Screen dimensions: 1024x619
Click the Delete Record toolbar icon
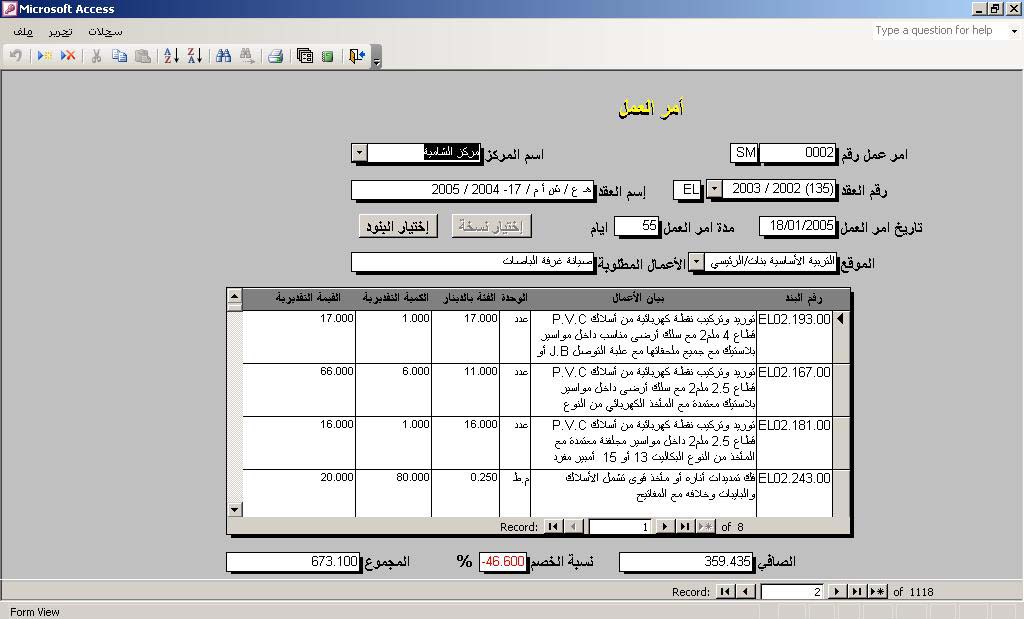point(68,56)
